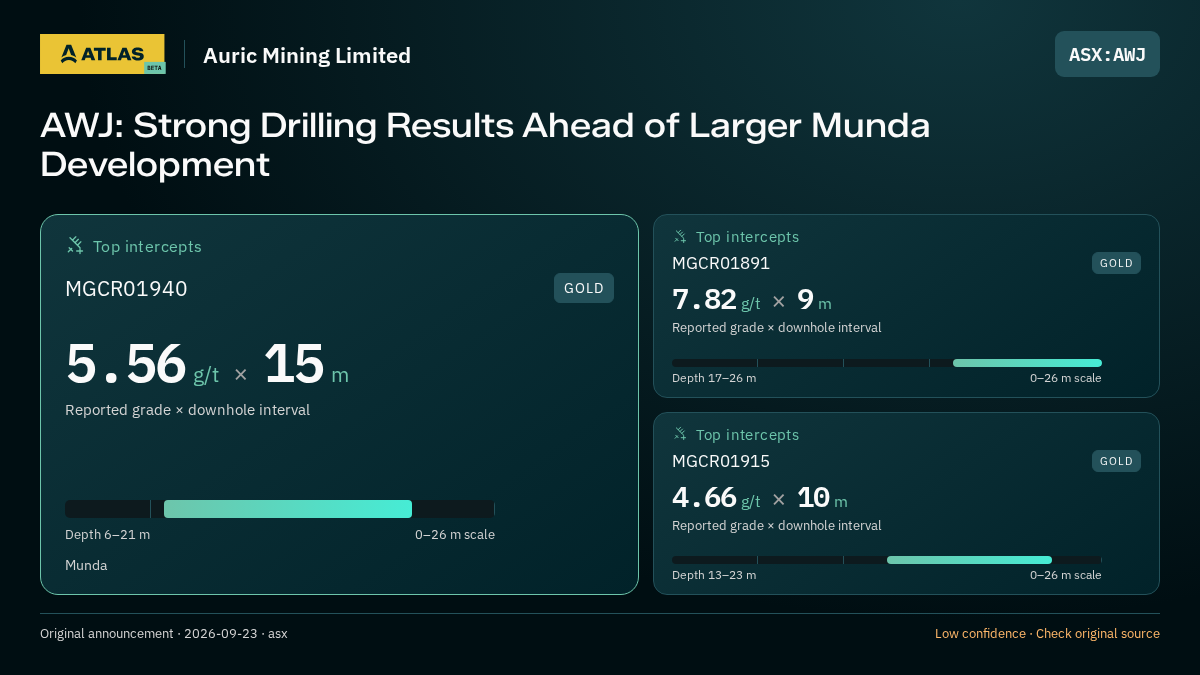Click the depth 13–23 m interval bar

tap(969, 560)
